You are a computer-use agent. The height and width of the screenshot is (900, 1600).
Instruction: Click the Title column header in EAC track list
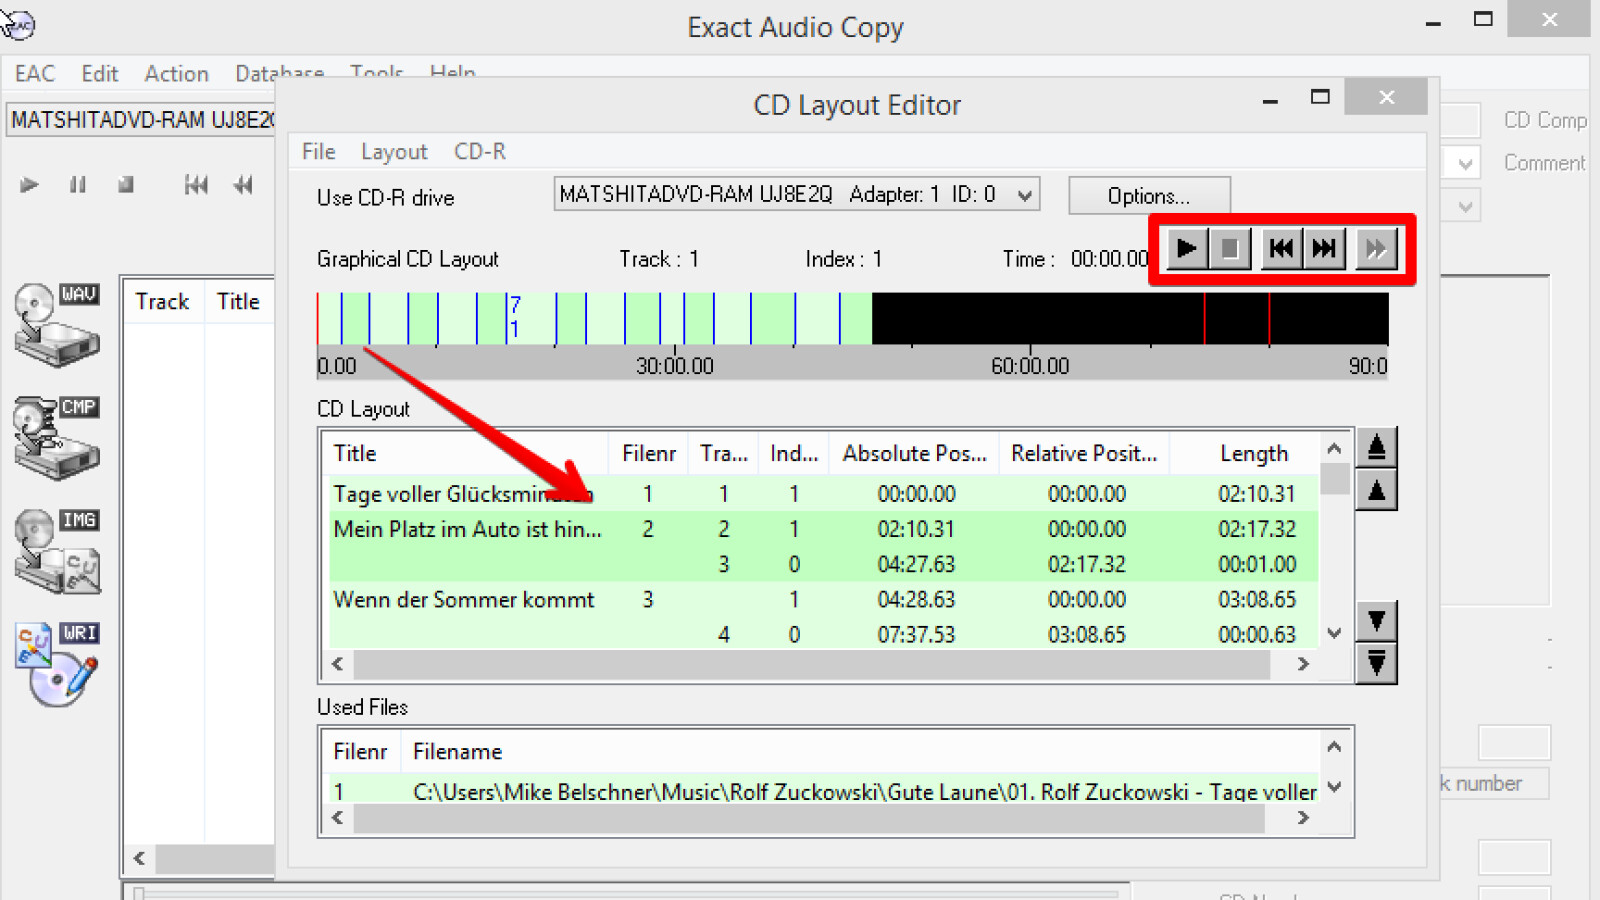pyautogui.click(x=238, y=301)
